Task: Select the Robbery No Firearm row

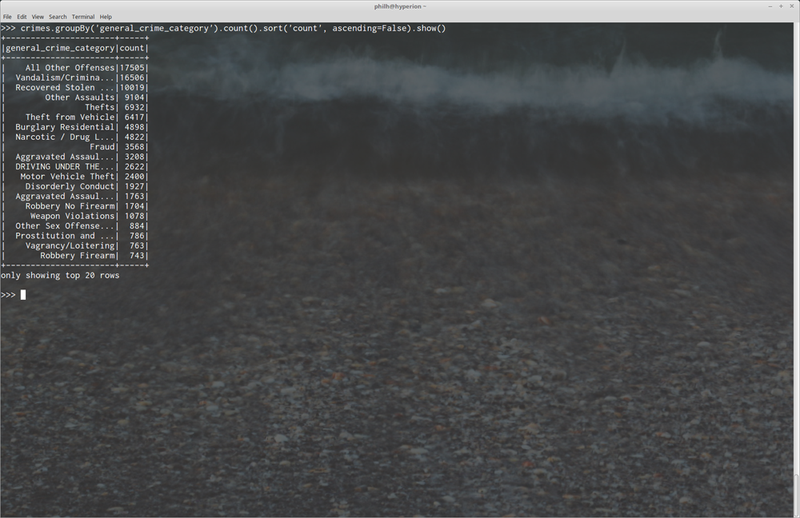Action: [x=75, y=206]
